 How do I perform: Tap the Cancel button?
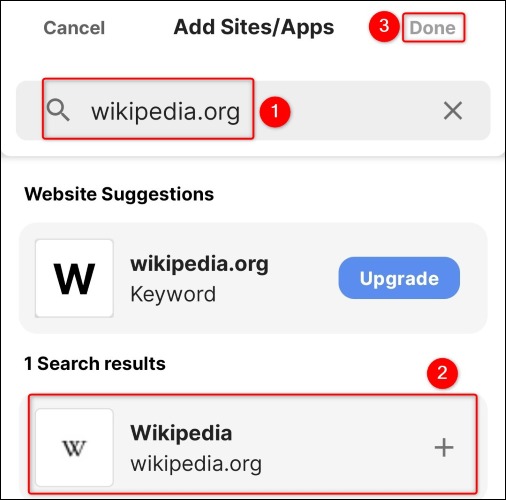[x=74, y=28]
